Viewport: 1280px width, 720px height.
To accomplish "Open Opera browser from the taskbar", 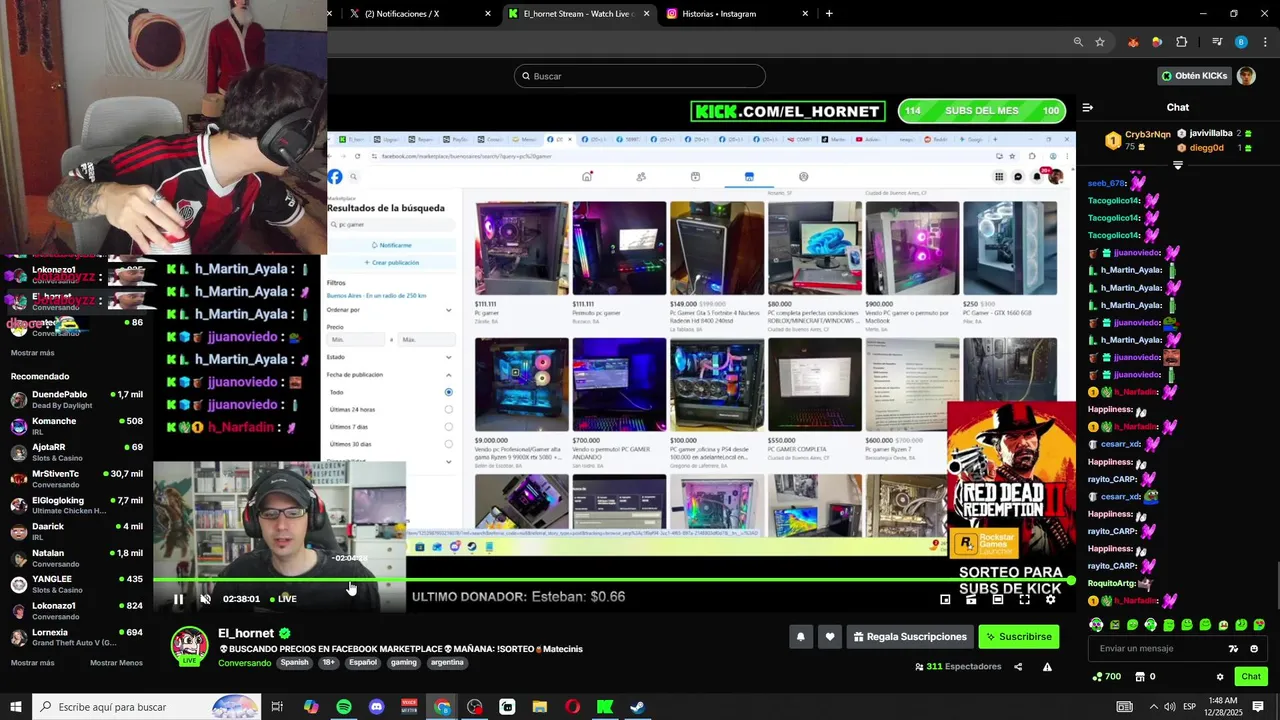I will coord(572,707).
